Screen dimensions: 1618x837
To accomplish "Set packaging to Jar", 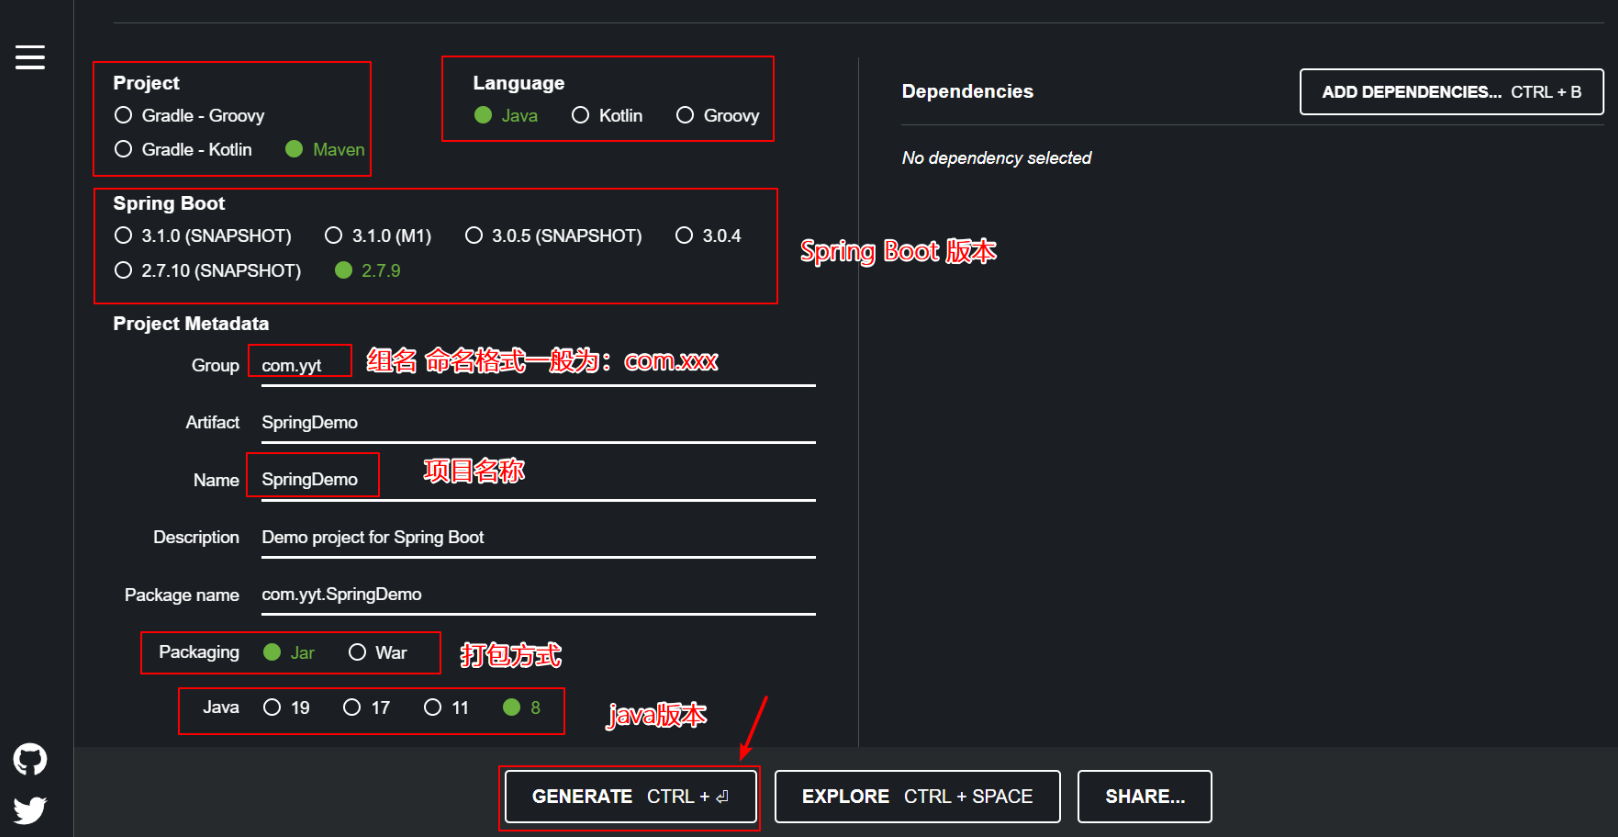I will pyautogui.click(x=289, y=653).
